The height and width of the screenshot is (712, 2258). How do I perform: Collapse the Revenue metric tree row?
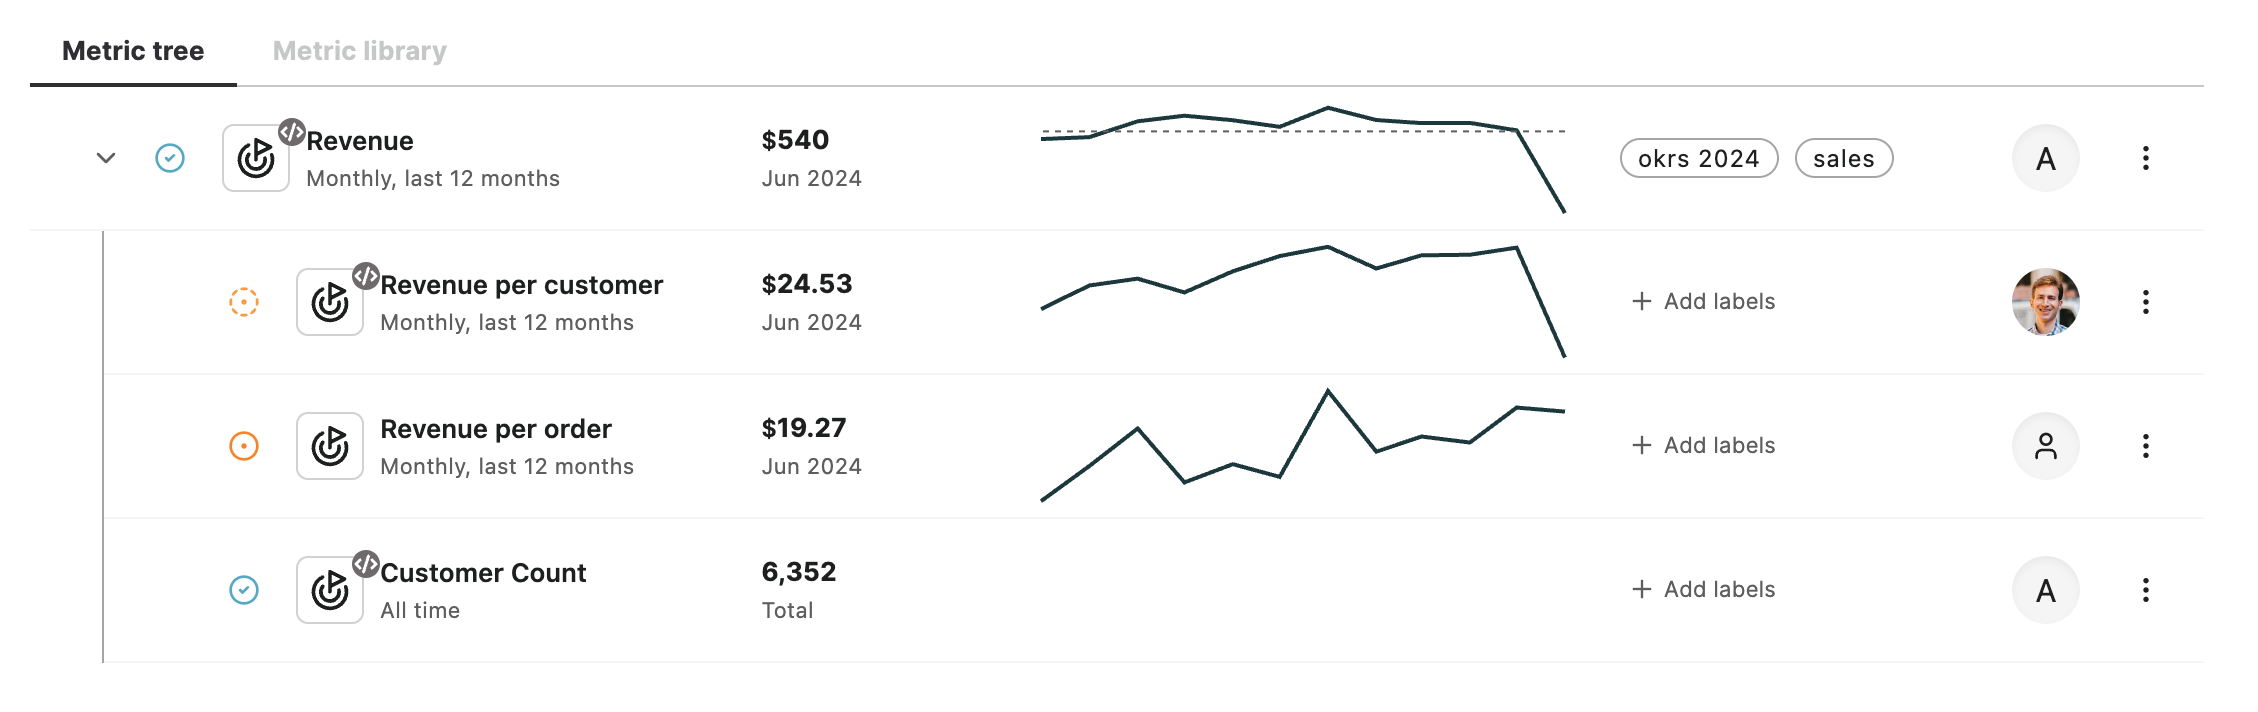point(106,158)
